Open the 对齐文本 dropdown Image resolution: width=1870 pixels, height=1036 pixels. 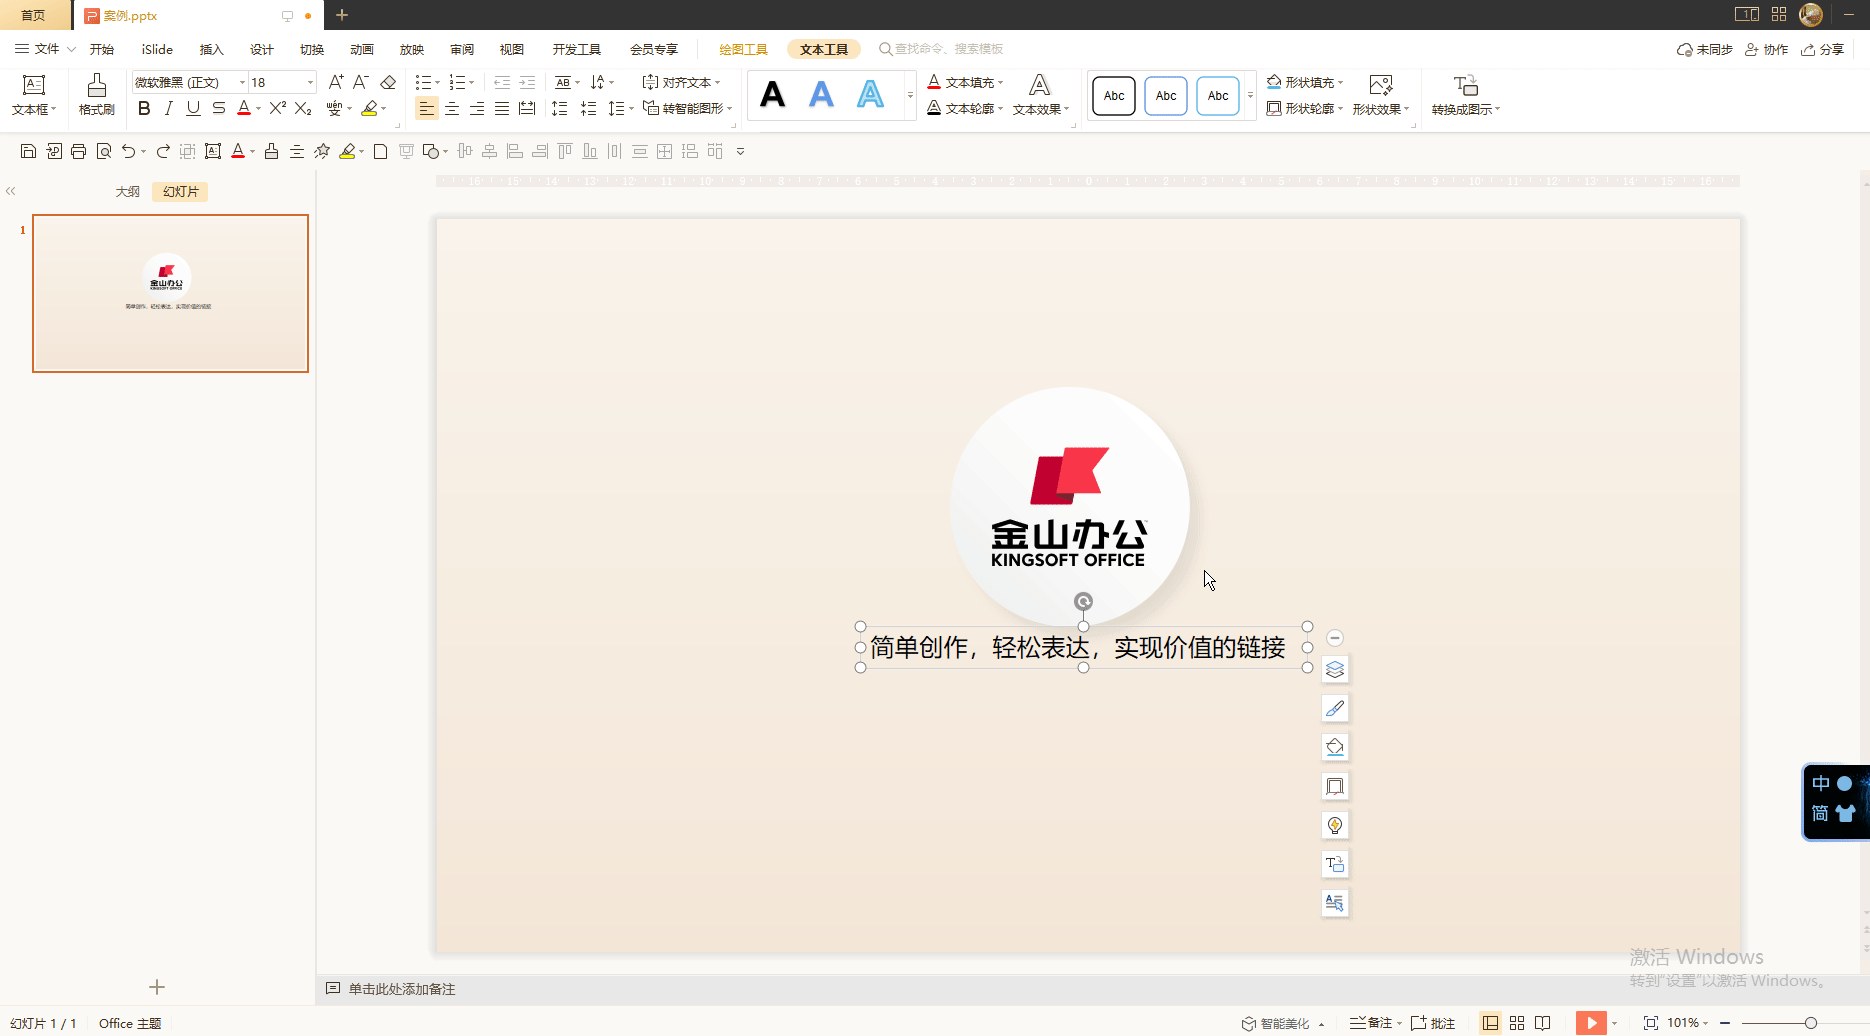[681, 82]
